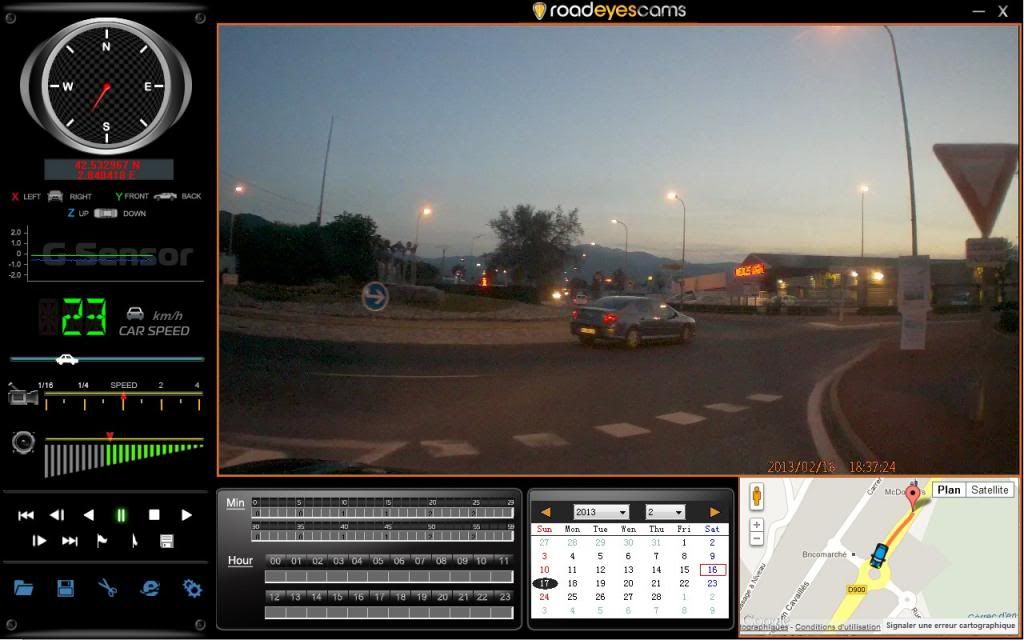Select February 10 on the calendar

(545, 569)
